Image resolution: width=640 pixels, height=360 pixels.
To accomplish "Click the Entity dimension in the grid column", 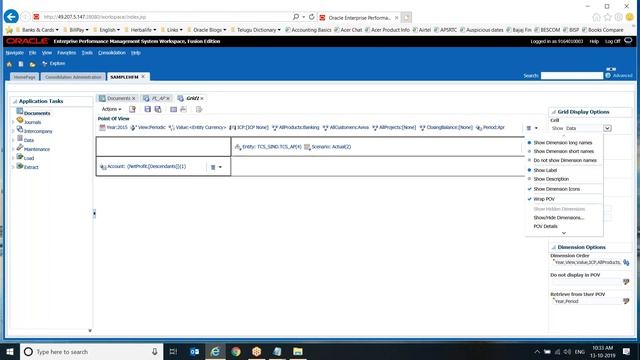I will [268, 147].
